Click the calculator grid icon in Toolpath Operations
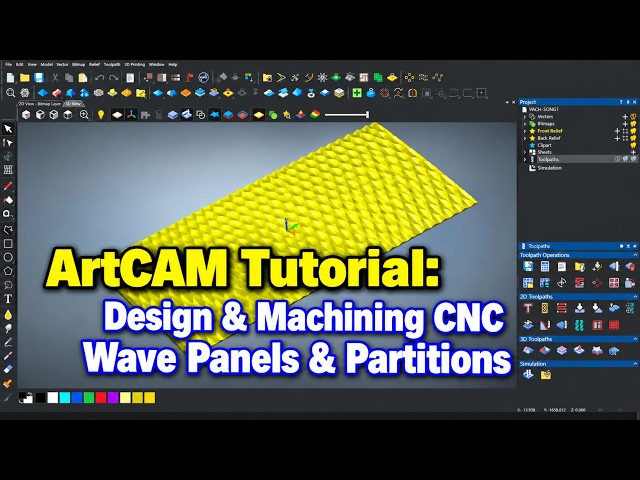 544,267
